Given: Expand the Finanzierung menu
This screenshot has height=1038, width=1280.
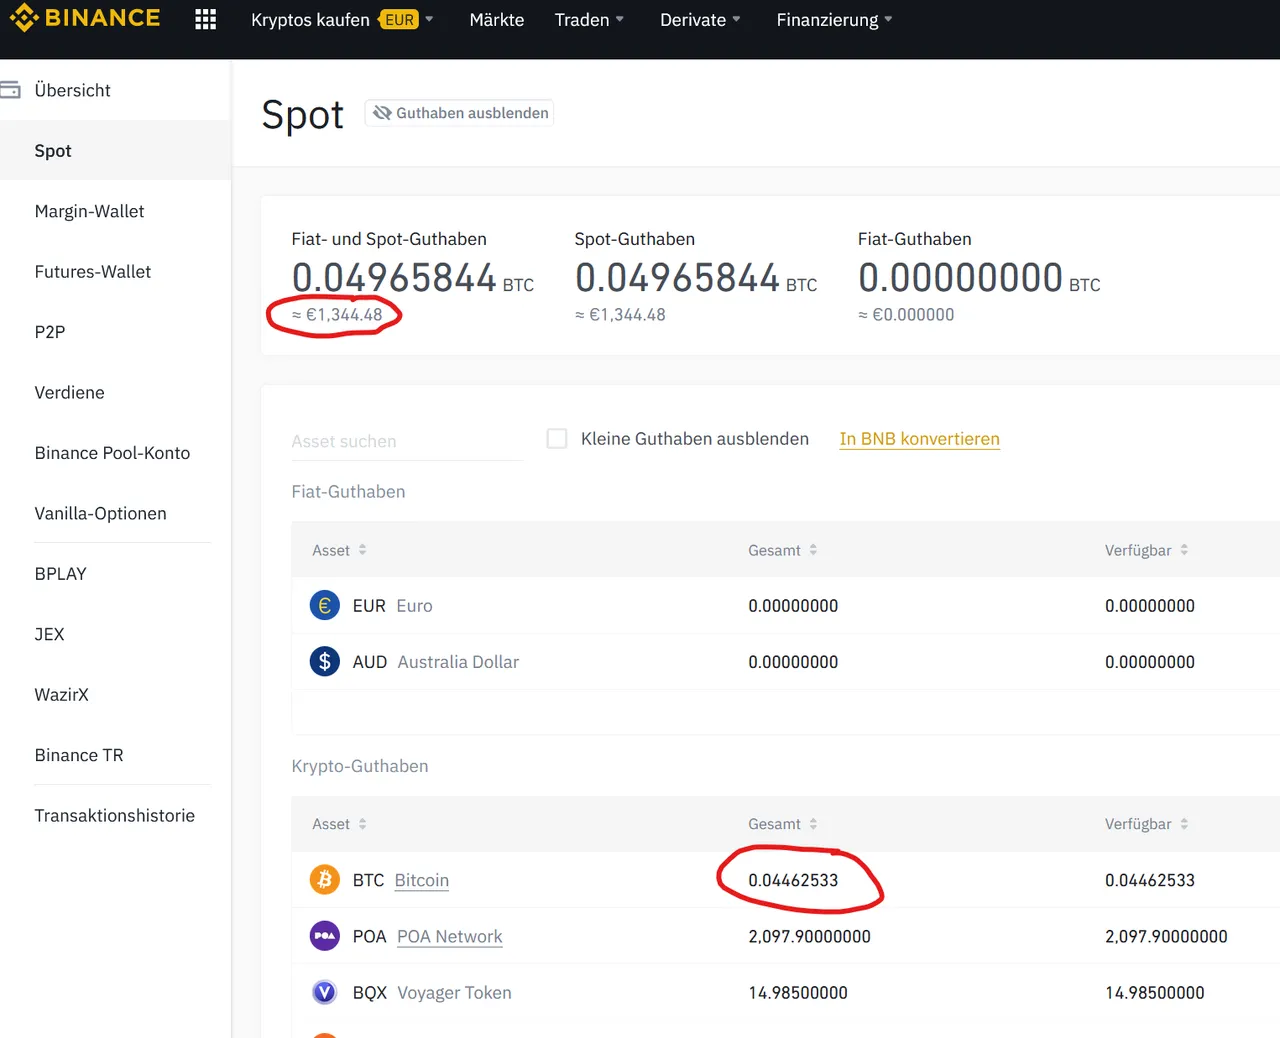Looking at the screenshot, I should coord(834,20).
